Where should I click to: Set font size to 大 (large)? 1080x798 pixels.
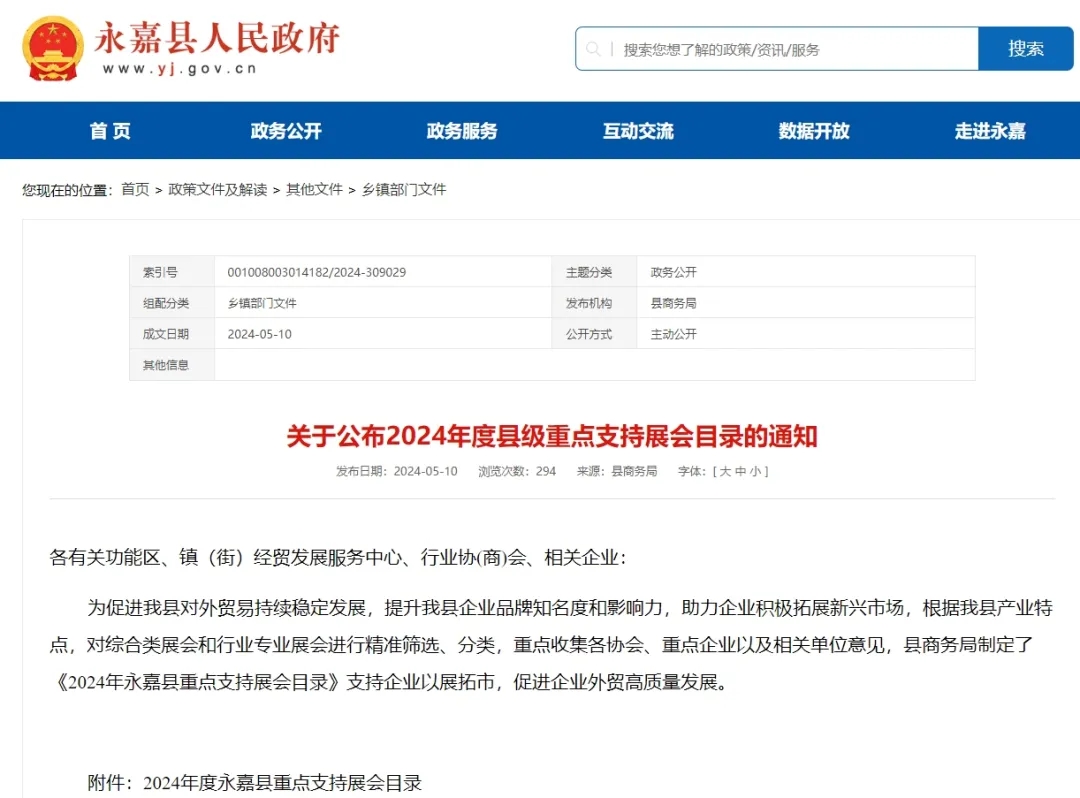tap(726, 471)
